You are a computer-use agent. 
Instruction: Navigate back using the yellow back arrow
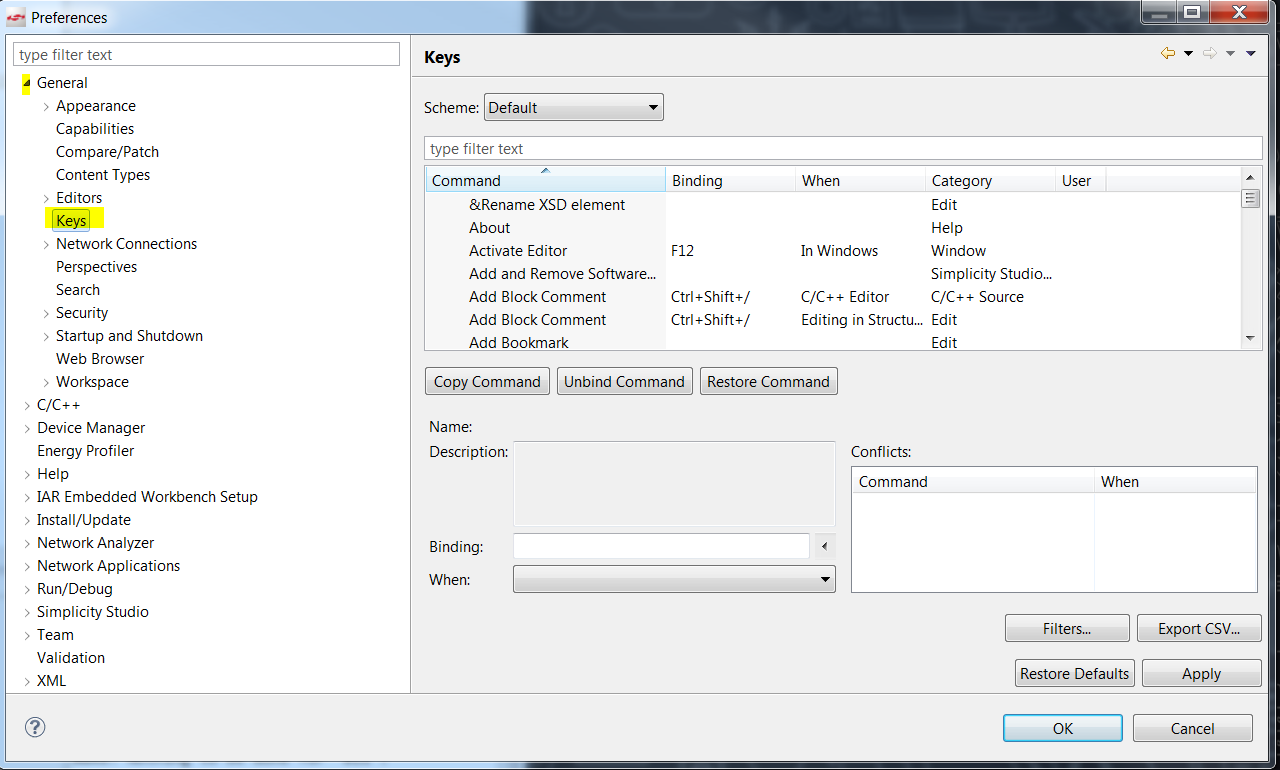[1170, 55]
